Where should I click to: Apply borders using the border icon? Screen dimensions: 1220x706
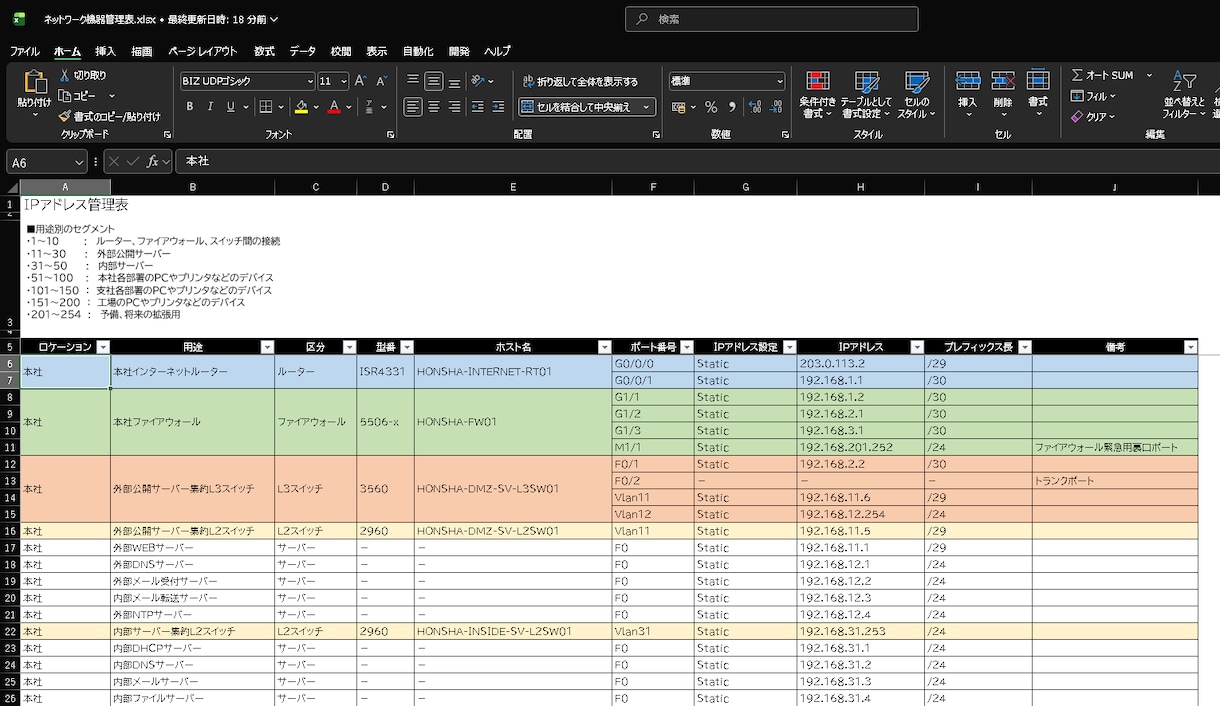pos(266,107)
